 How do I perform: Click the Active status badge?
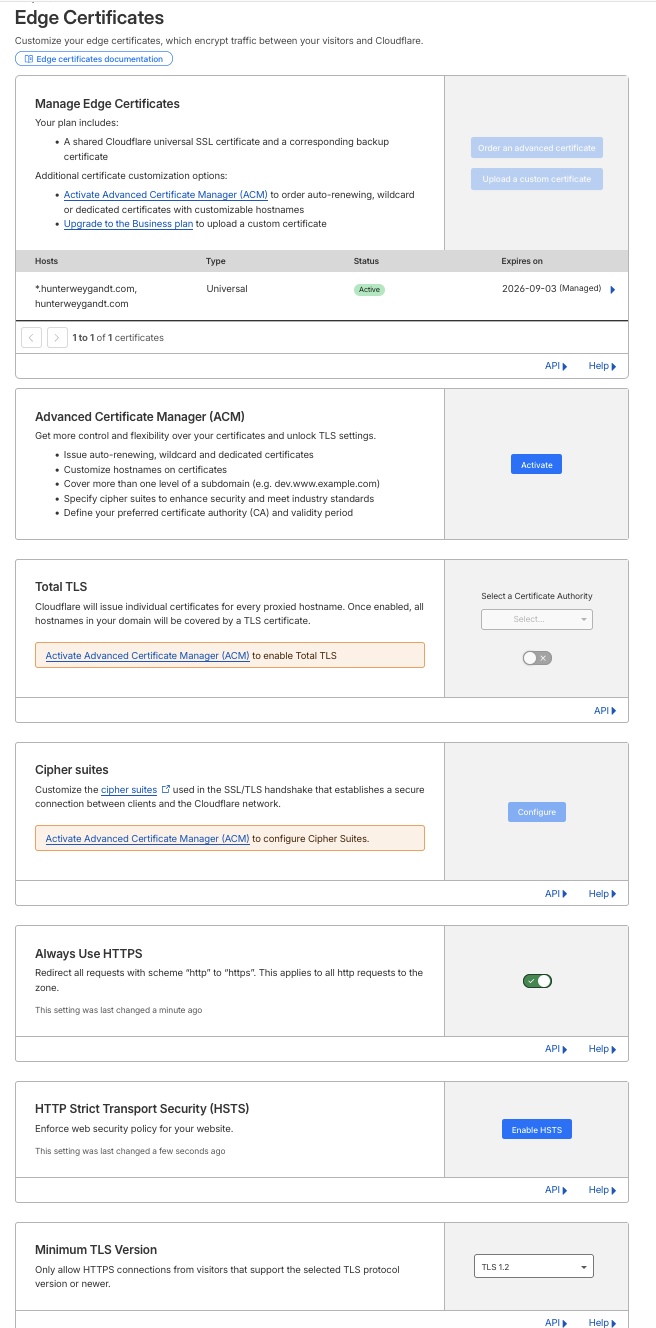click(x=369, y=289)
